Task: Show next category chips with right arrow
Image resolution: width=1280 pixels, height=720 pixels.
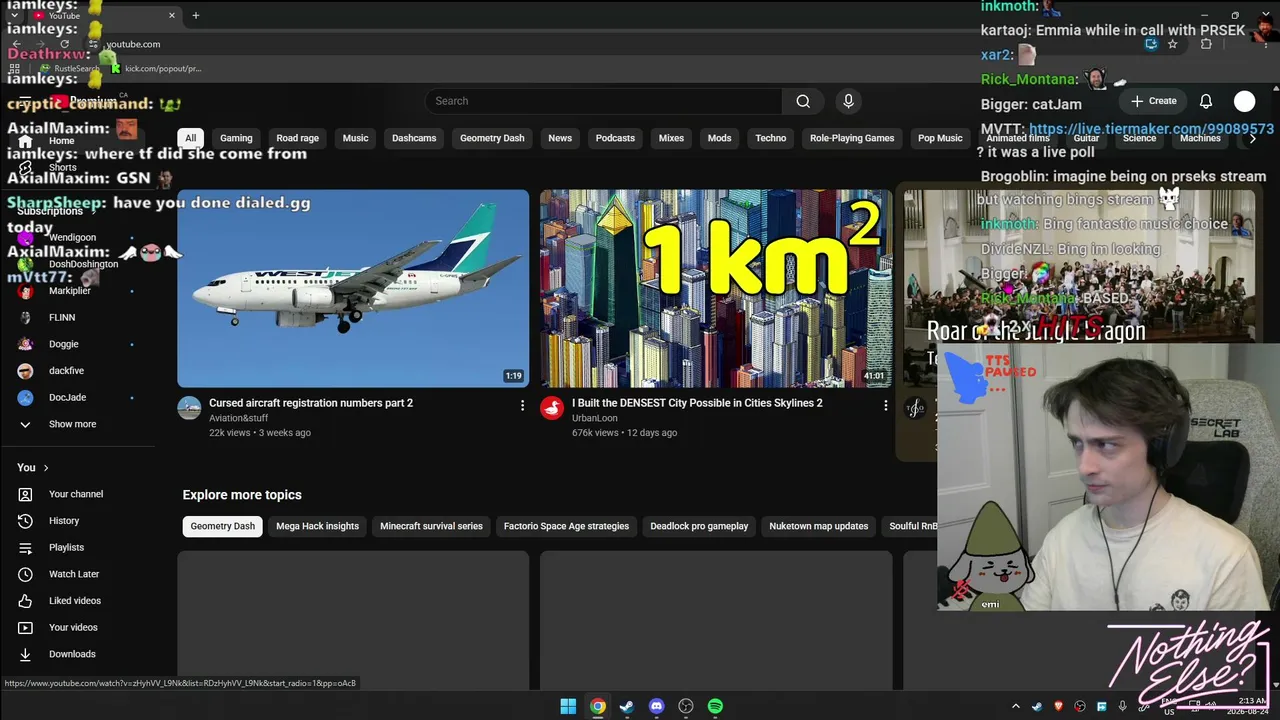Action: click(x=1252, y=138)
